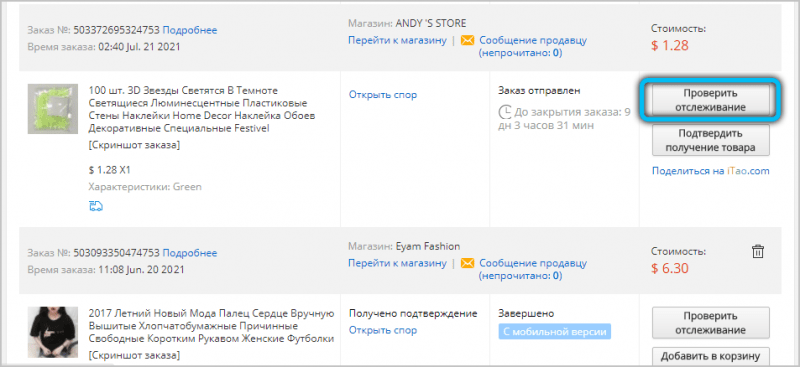Image resolution: width=800 pixels, height=367 pixels.
Task: Click the 'Завершено' status text
Action: click(526, 313)
